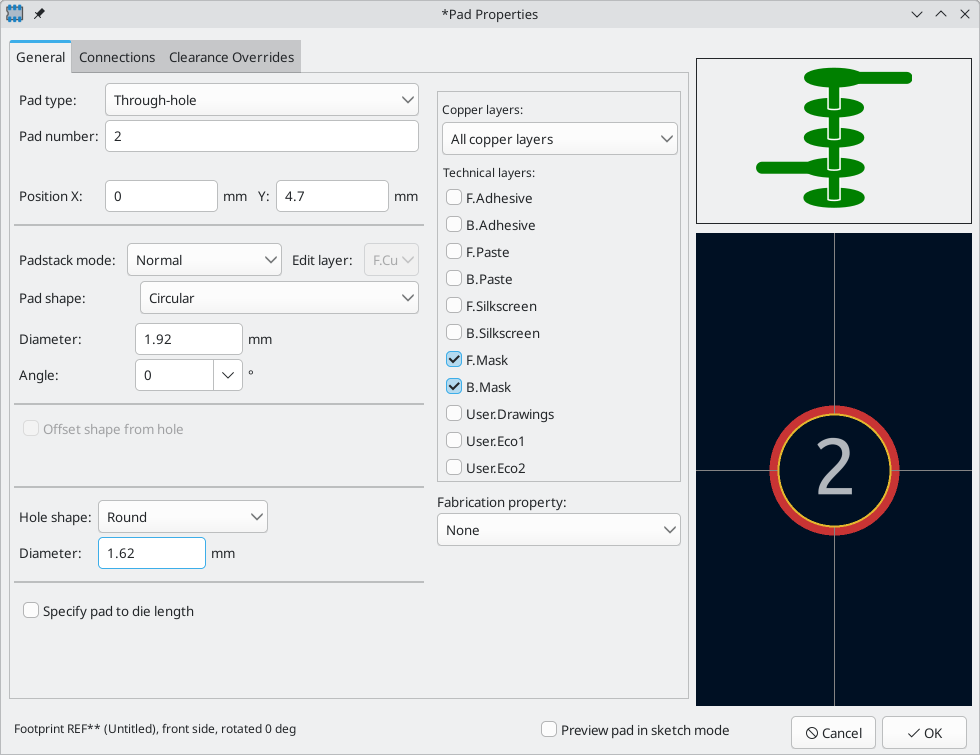Enable the F.Paste technical layer
Viewport: 980px width, 755px height.
(454, 252)
